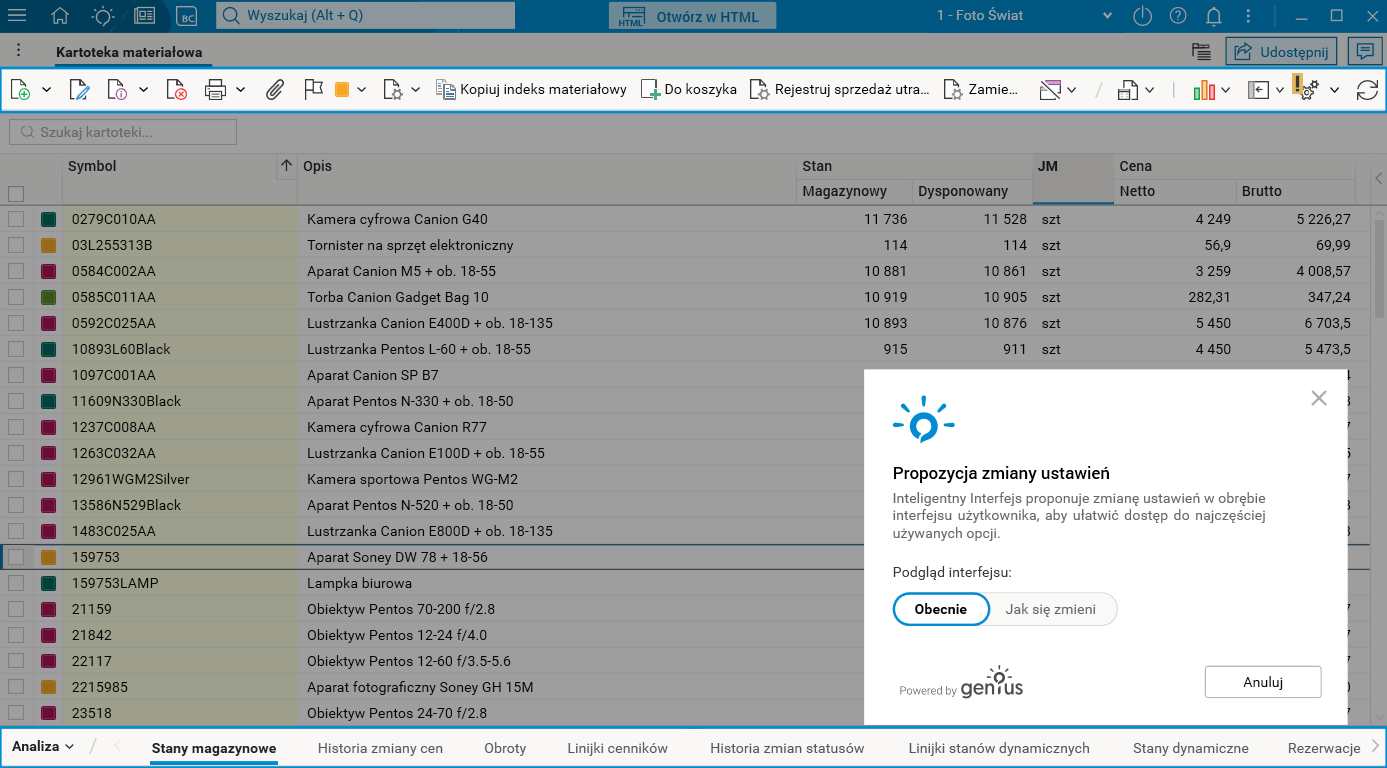The width and height of the screenshot is (1387, 768).
Task: Click the delete document icon
Action: pyautogui.click(x=177, y=90)
